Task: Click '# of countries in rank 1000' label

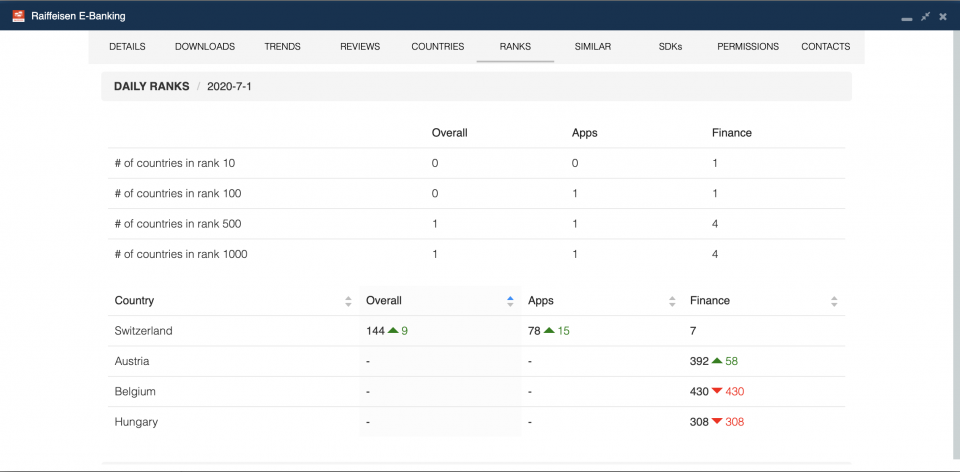Action: pos(181,254)
